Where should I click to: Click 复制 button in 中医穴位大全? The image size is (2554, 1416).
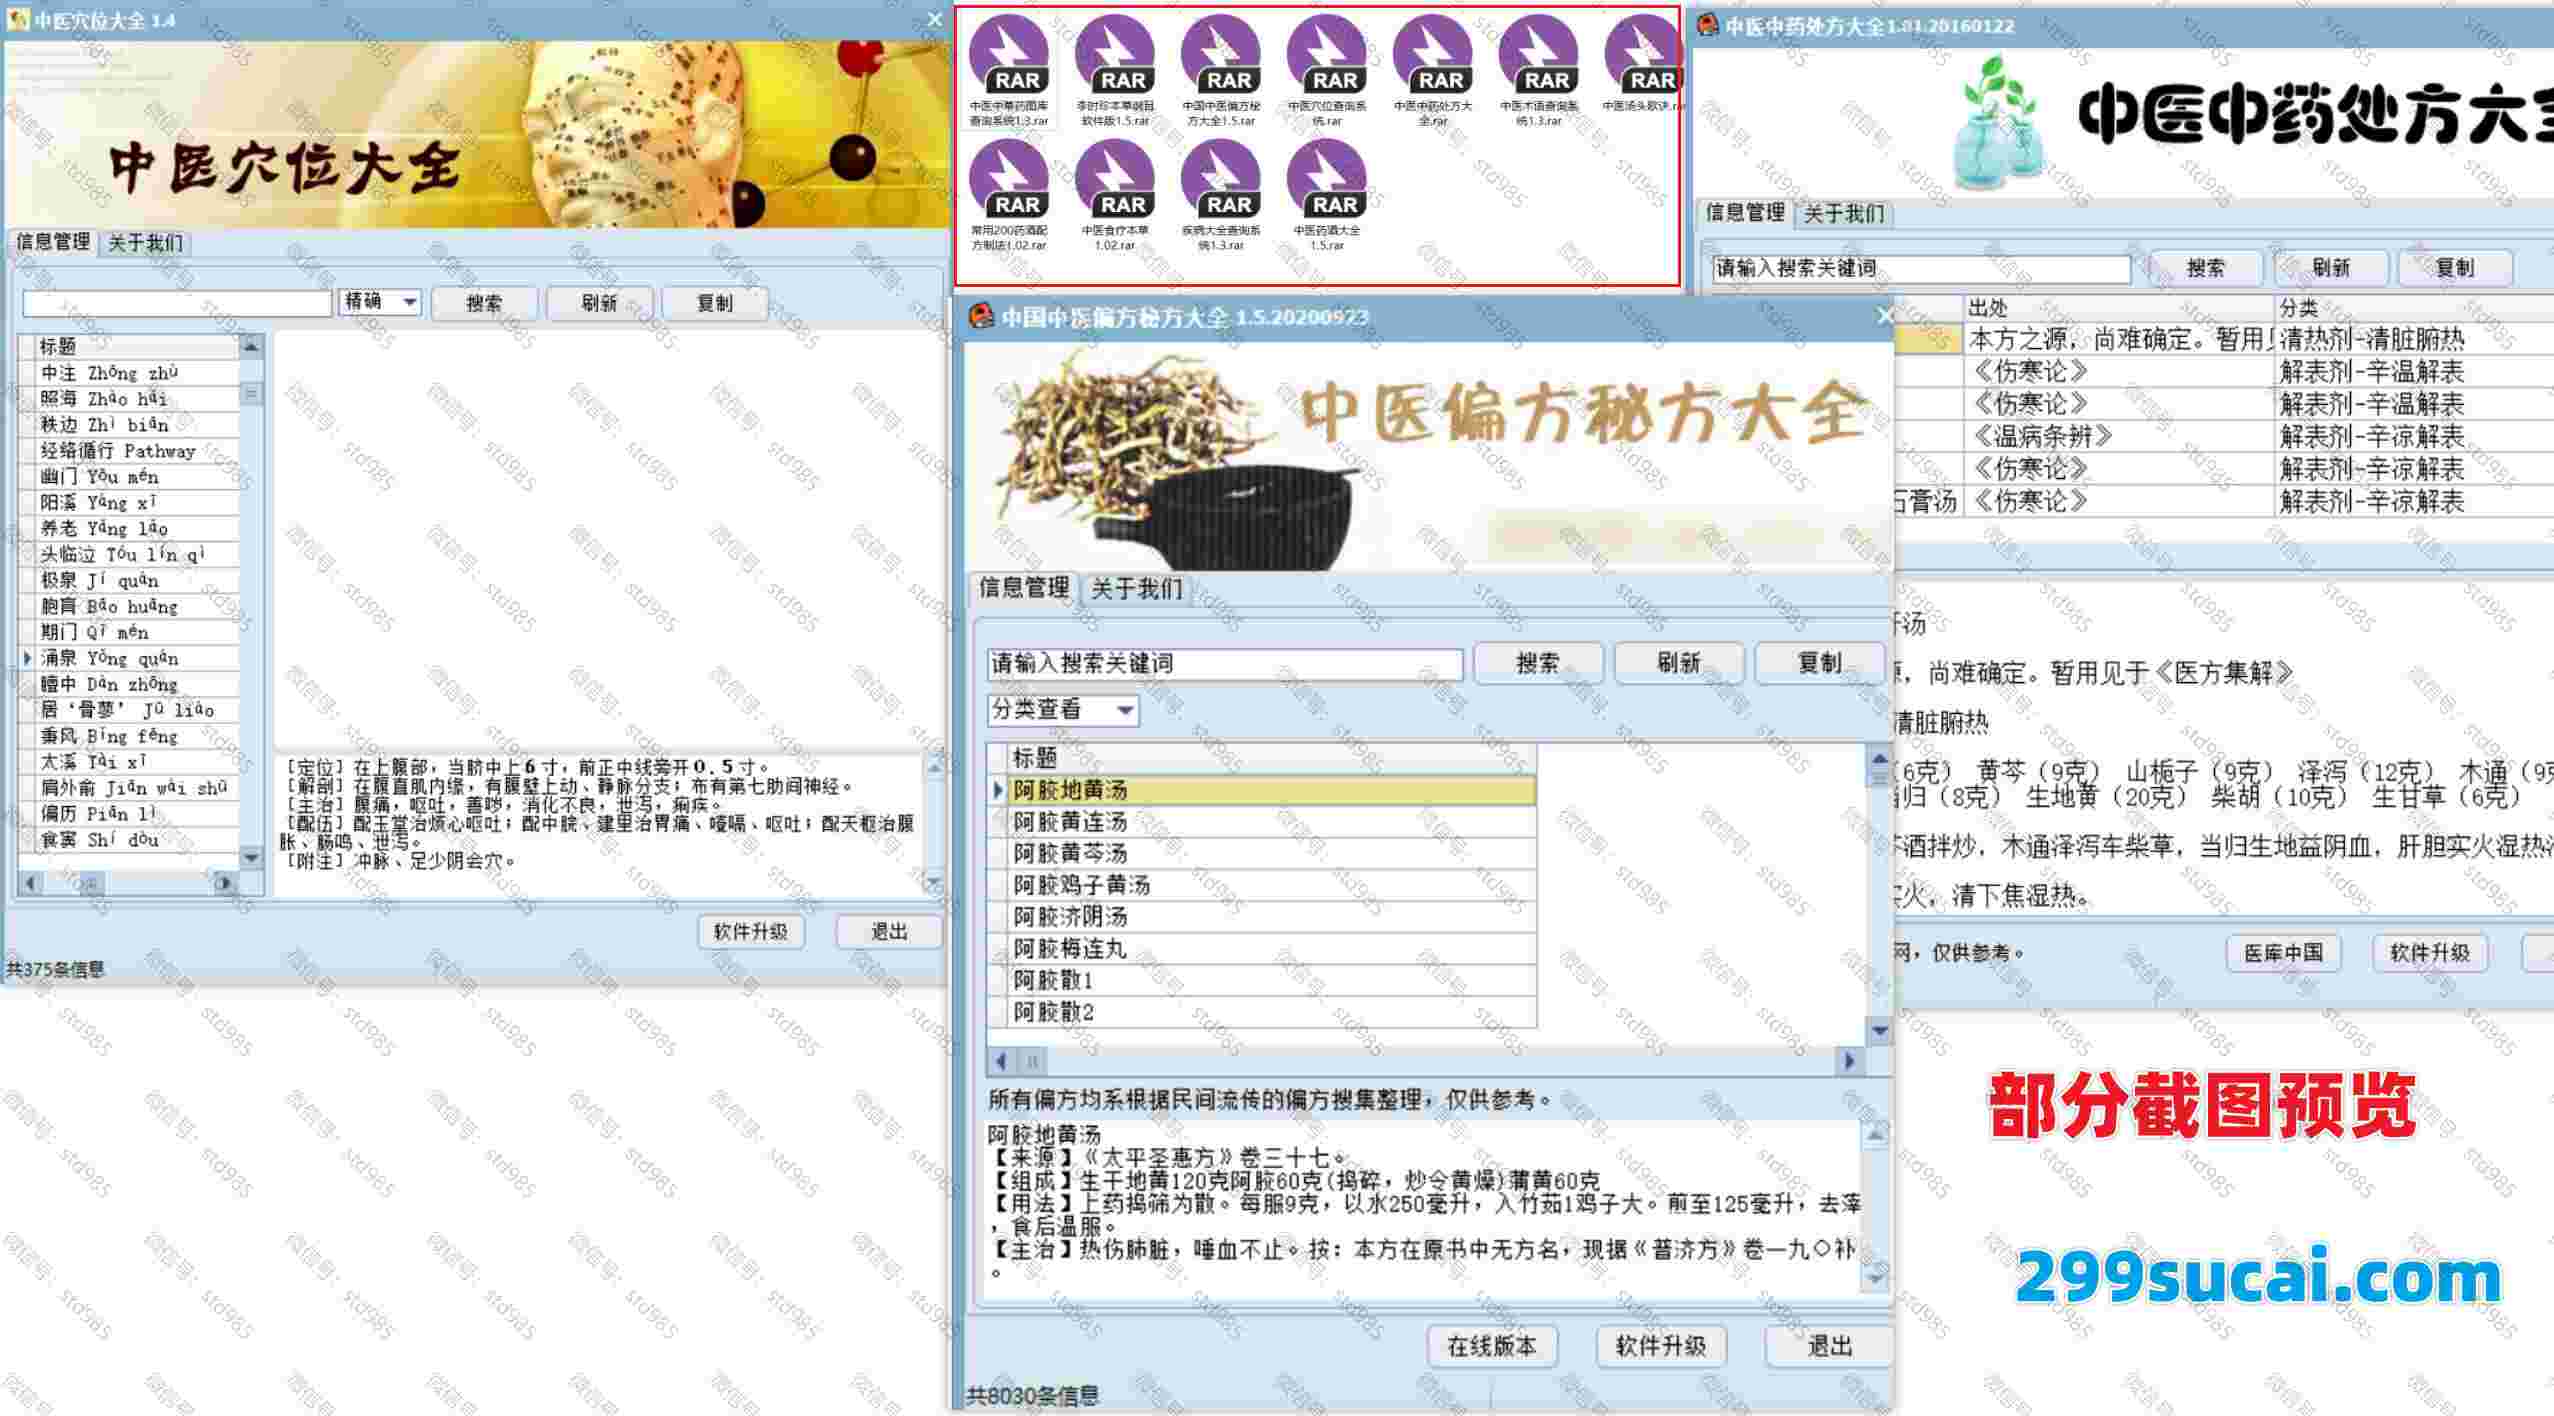(x=715, y=303)
